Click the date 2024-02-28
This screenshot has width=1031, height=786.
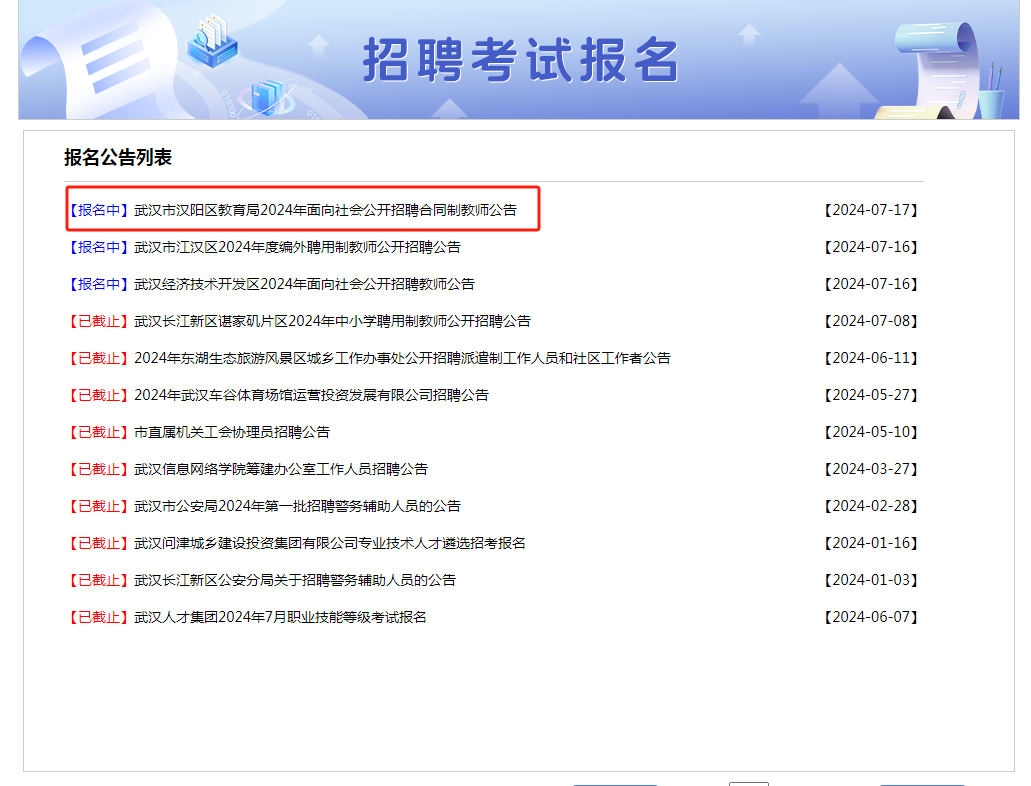[x=871, y=506]
